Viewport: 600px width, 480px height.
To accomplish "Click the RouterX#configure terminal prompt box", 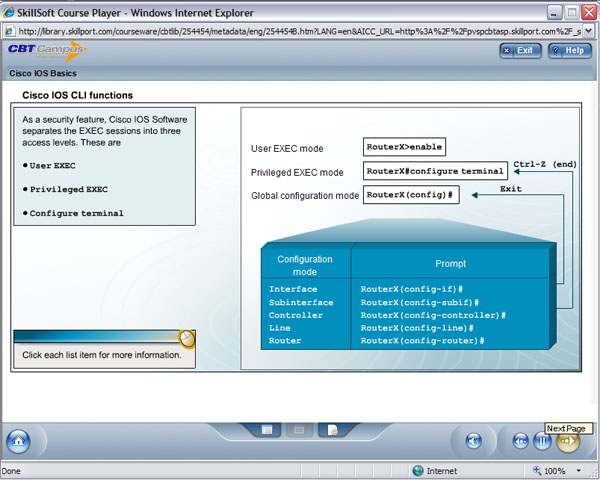I will click(435, 171).
